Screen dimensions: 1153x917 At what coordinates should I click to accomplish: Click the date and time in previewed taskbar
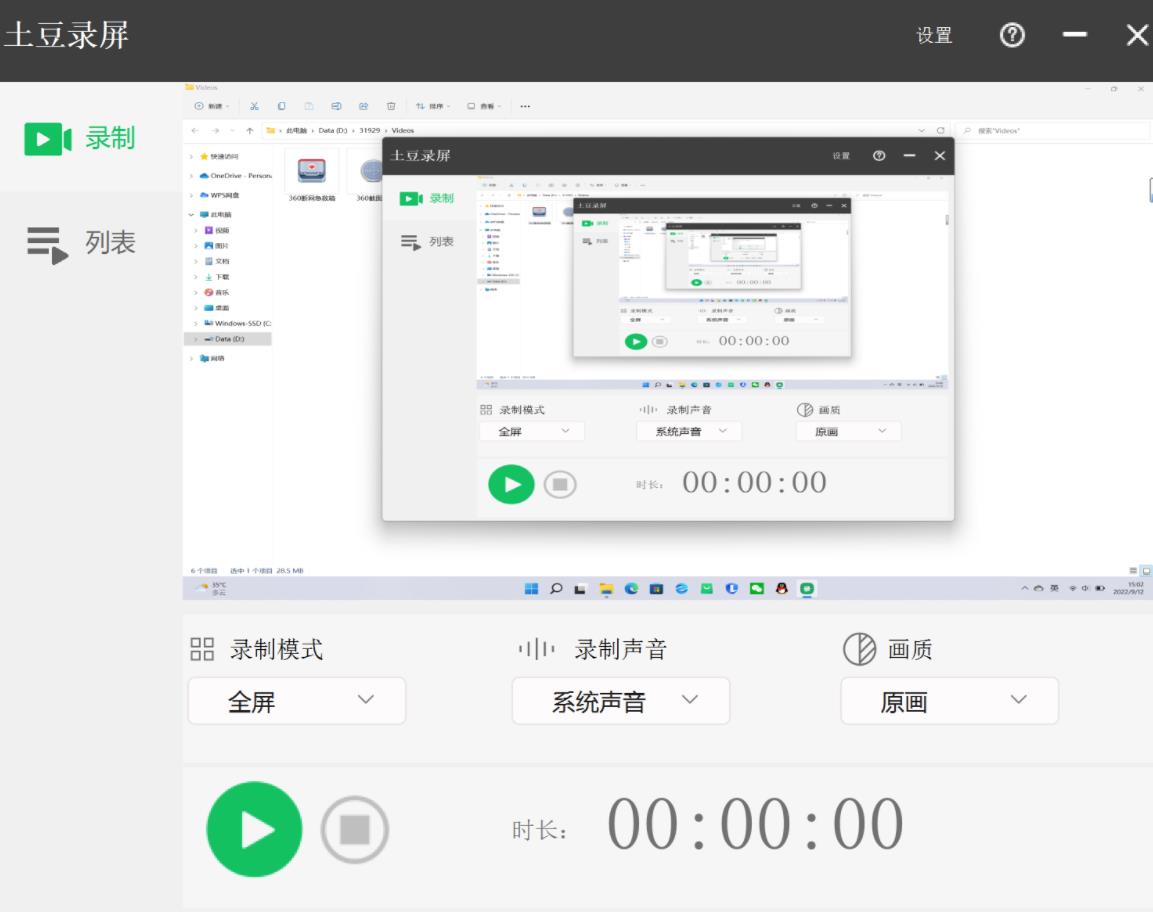[x=1129, y=588]
